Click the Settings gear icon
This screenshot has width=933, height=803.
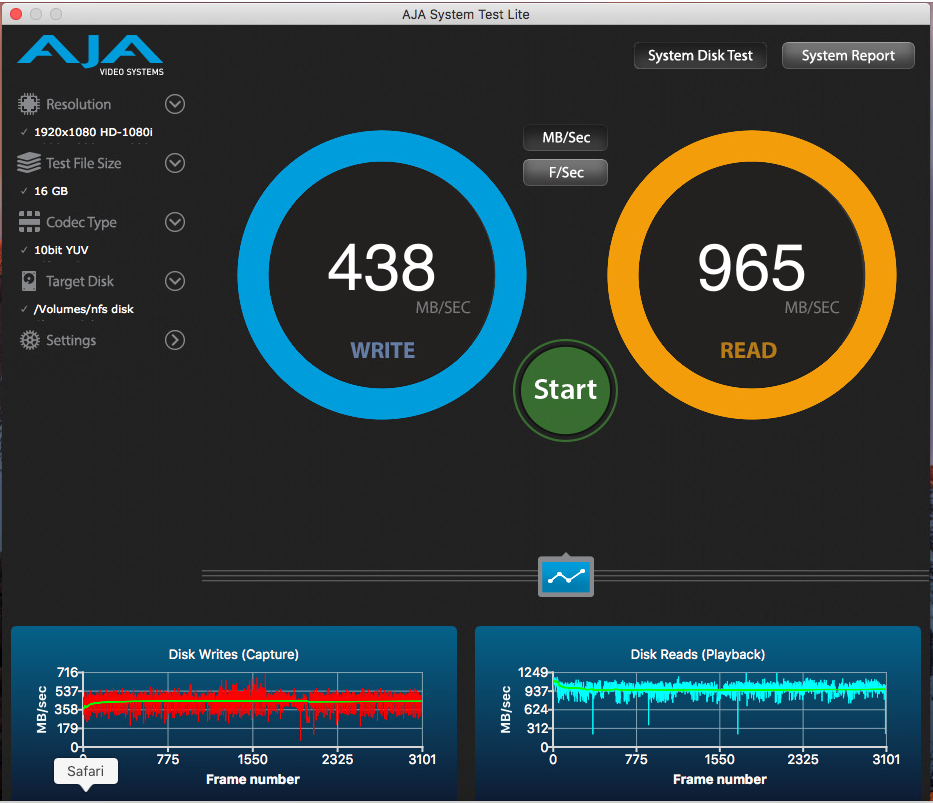[29, 340]
